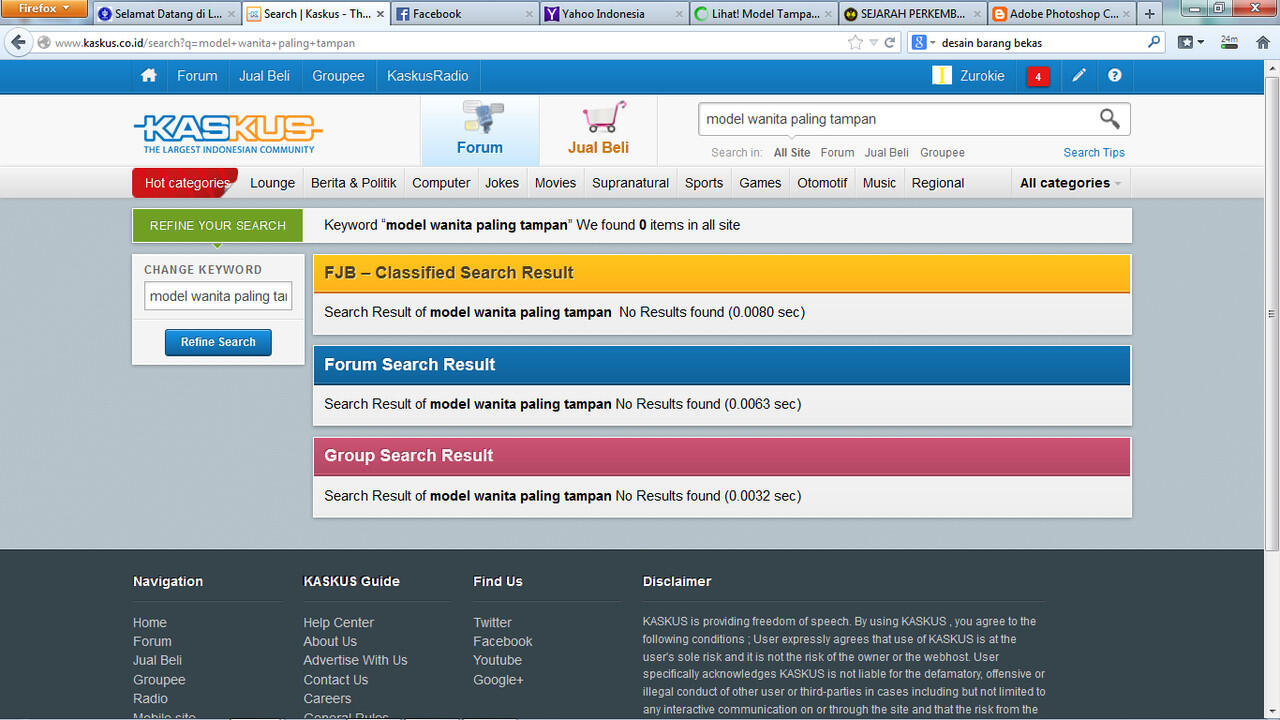The image size is (1280, 720).
Task: Close the Selamat Datang tab
Action: pos(231,14)
